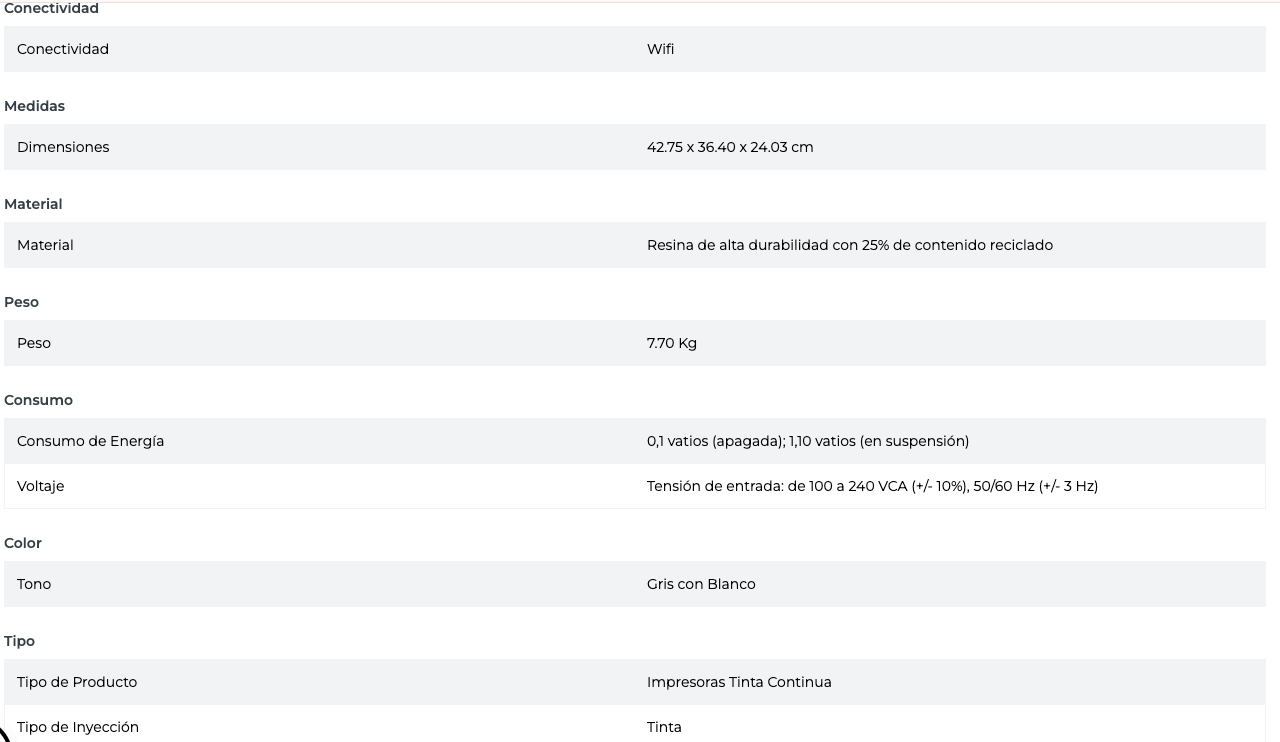This screenshot has height=742, width=1280.
Task: Select the Gris con Blanco tone value
Action: (x=700, y=584)
